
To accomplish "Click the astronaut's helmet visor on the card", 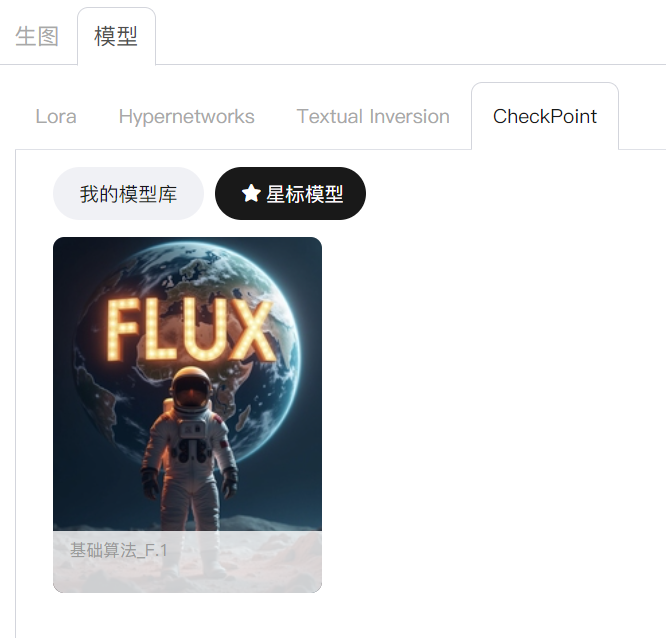I will [x=192, y=392].
